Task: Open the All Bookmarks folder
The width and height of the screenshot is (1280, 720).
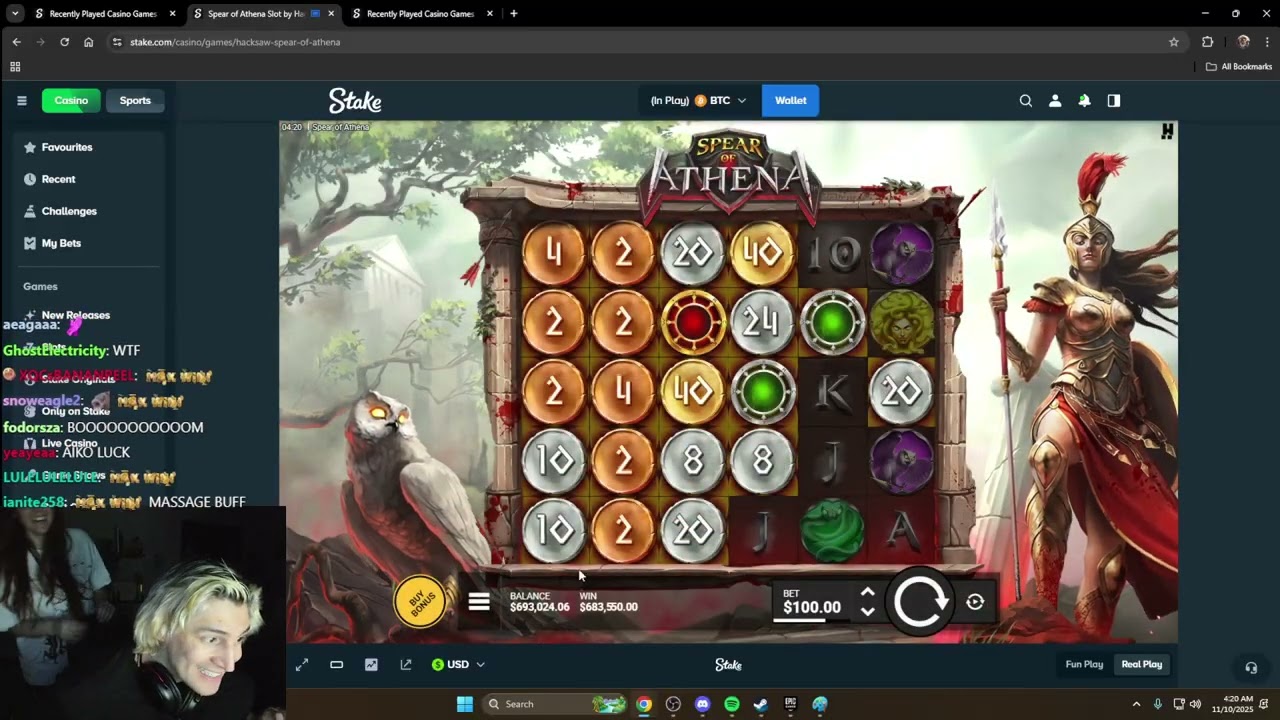Action: click(x=1239, y=67)
